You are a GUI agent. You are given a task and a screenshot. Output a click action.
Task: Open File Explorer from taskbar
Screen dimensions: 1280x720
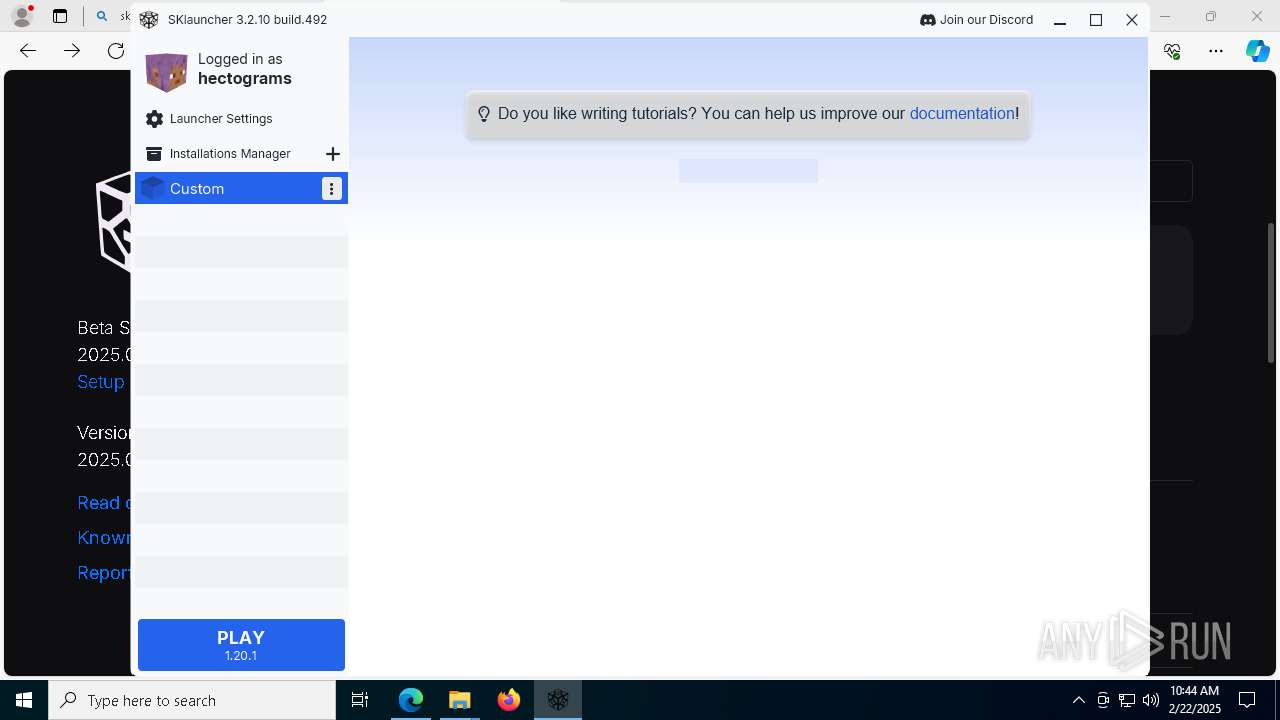pos(459,700)
